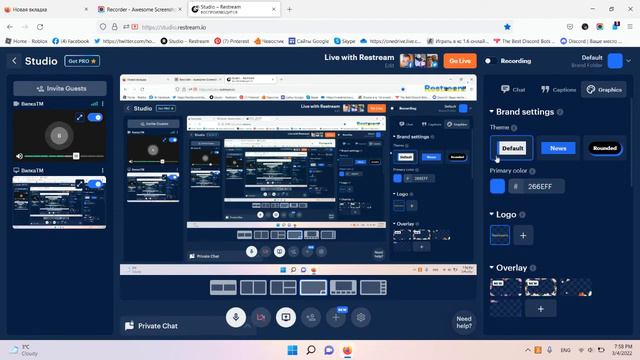Image resolution: width=640 pixels, height=360 pixels.
Task: Open the taskbar search icon
Action: click(311, 350)
